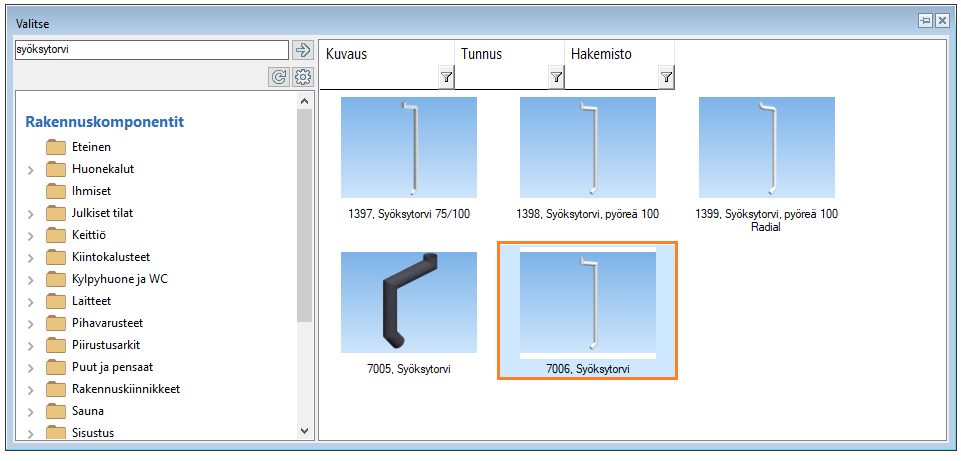Viewport: 961px width, 461px height.
Task: Click the refresh icon below search field
Action: [x=279, y=76]
